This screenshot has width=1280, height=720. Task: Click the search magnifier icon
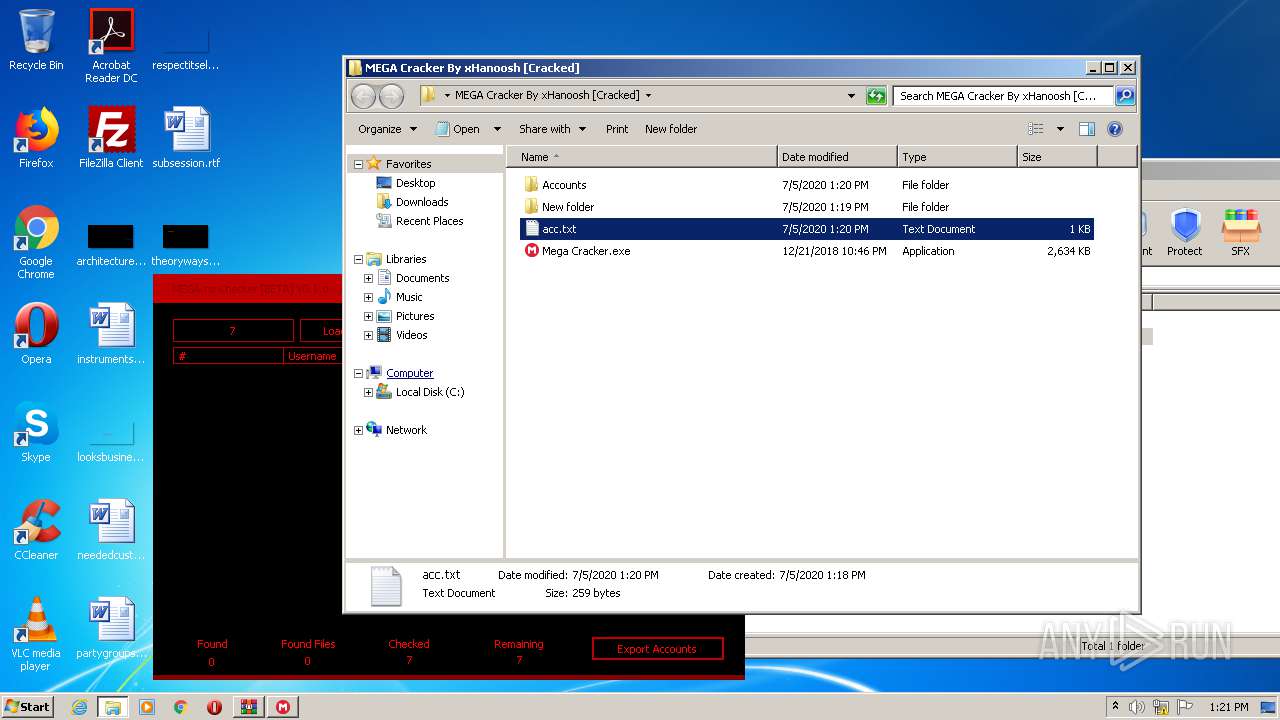(x=1125, y=96)
